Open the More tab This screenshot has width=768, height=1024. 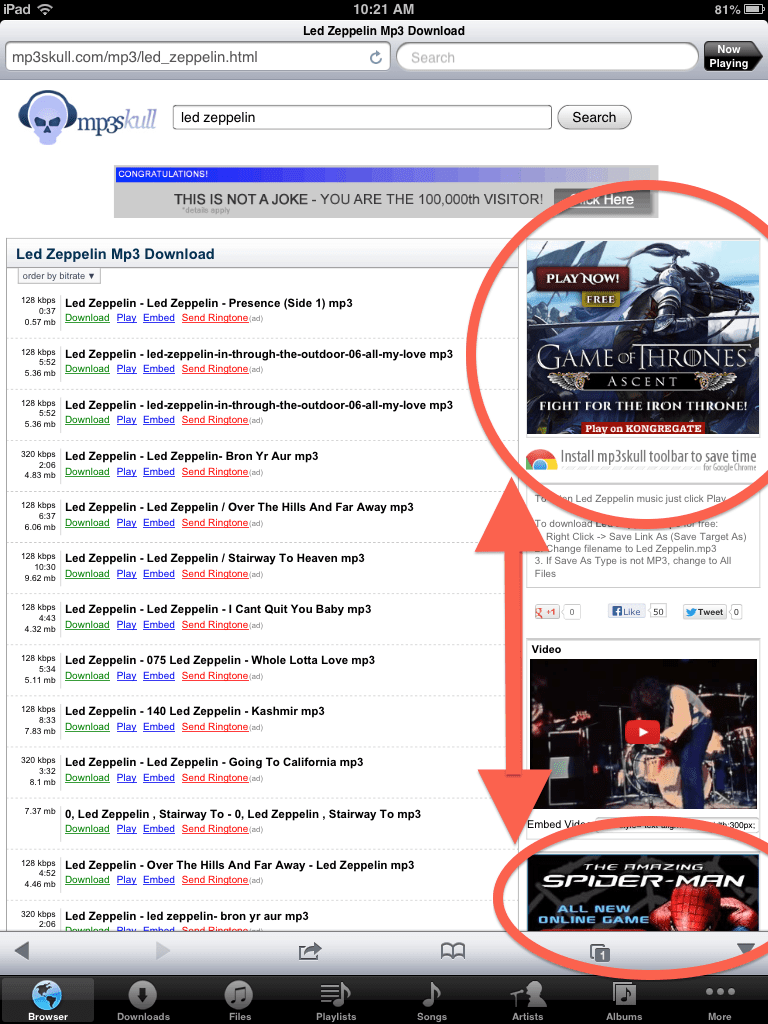(x=720, y=999)
